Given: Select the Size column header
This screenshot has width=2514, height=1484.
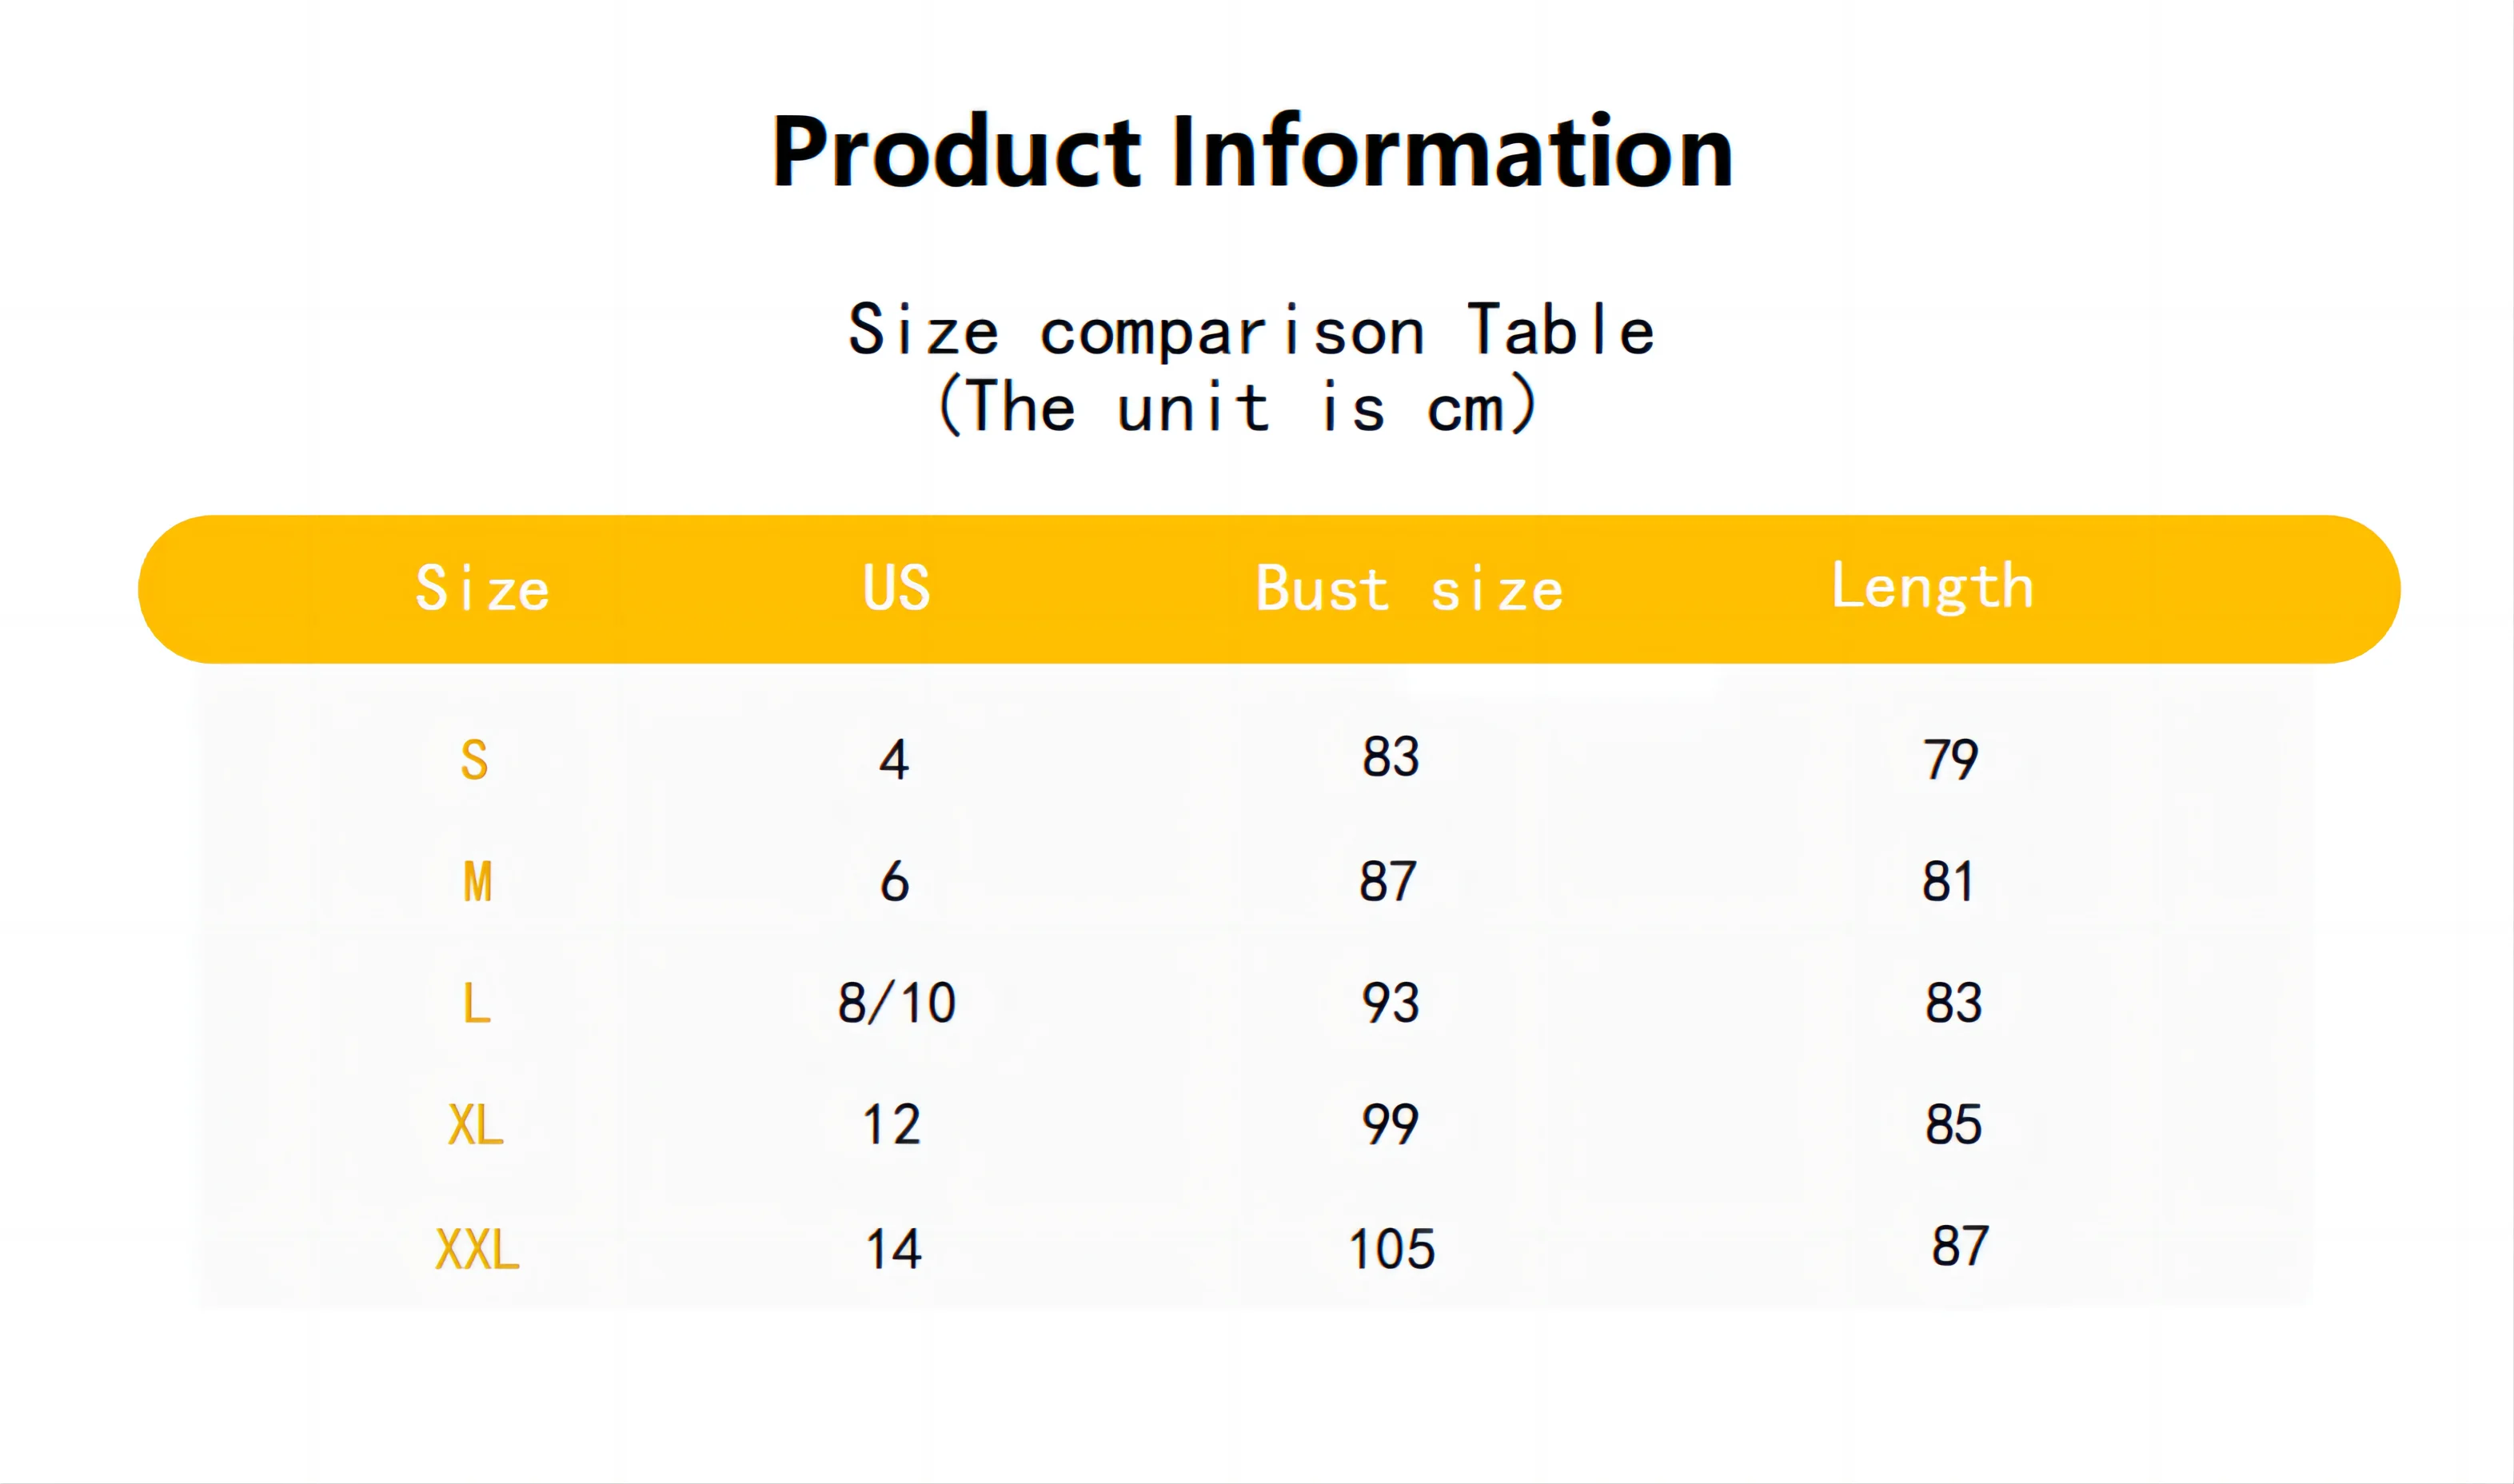Looking at the screenshot, I should pos(482,588).
